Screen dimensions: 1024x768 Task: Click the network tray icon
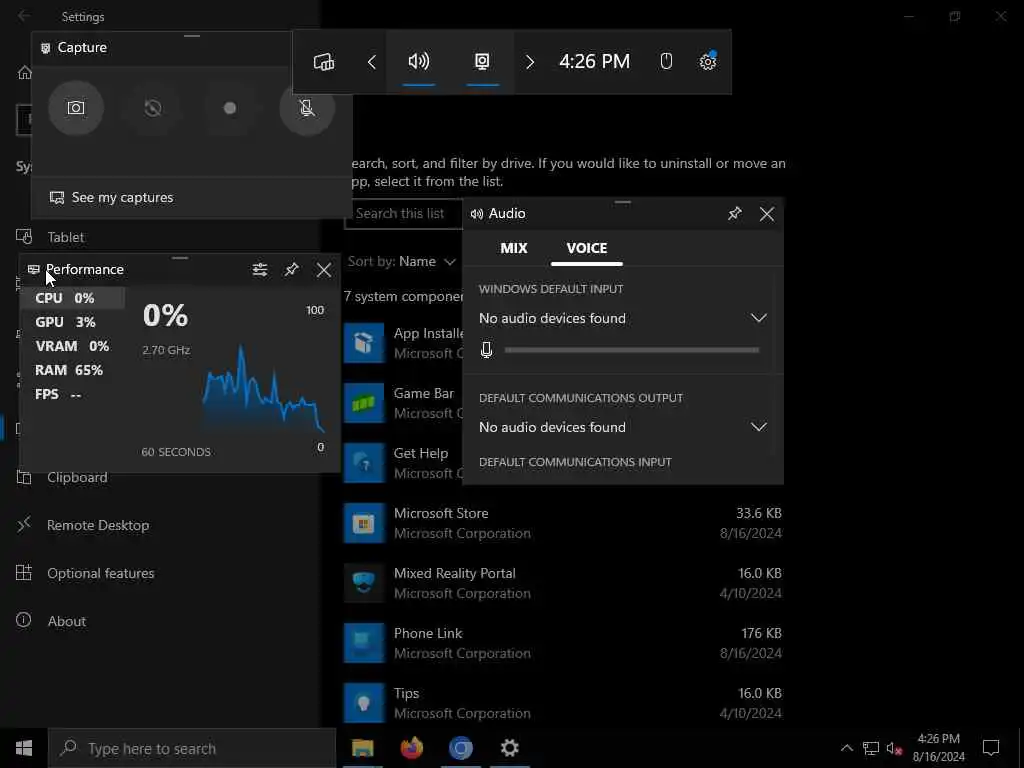871,748
